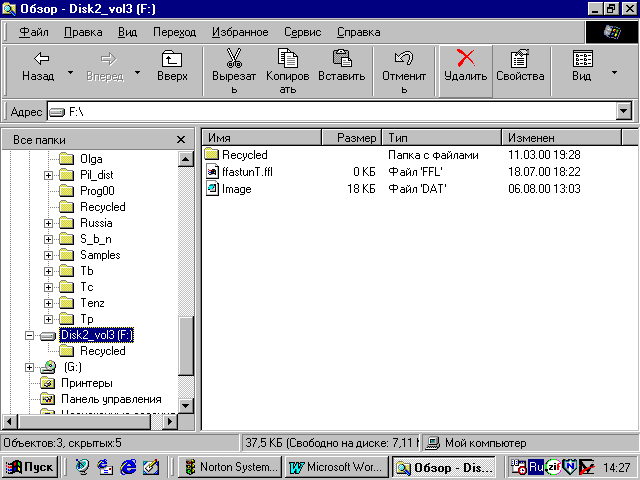Go back with the Назад toolbar button
Viewport: 640px width, 480px height.
pos(38,67)
